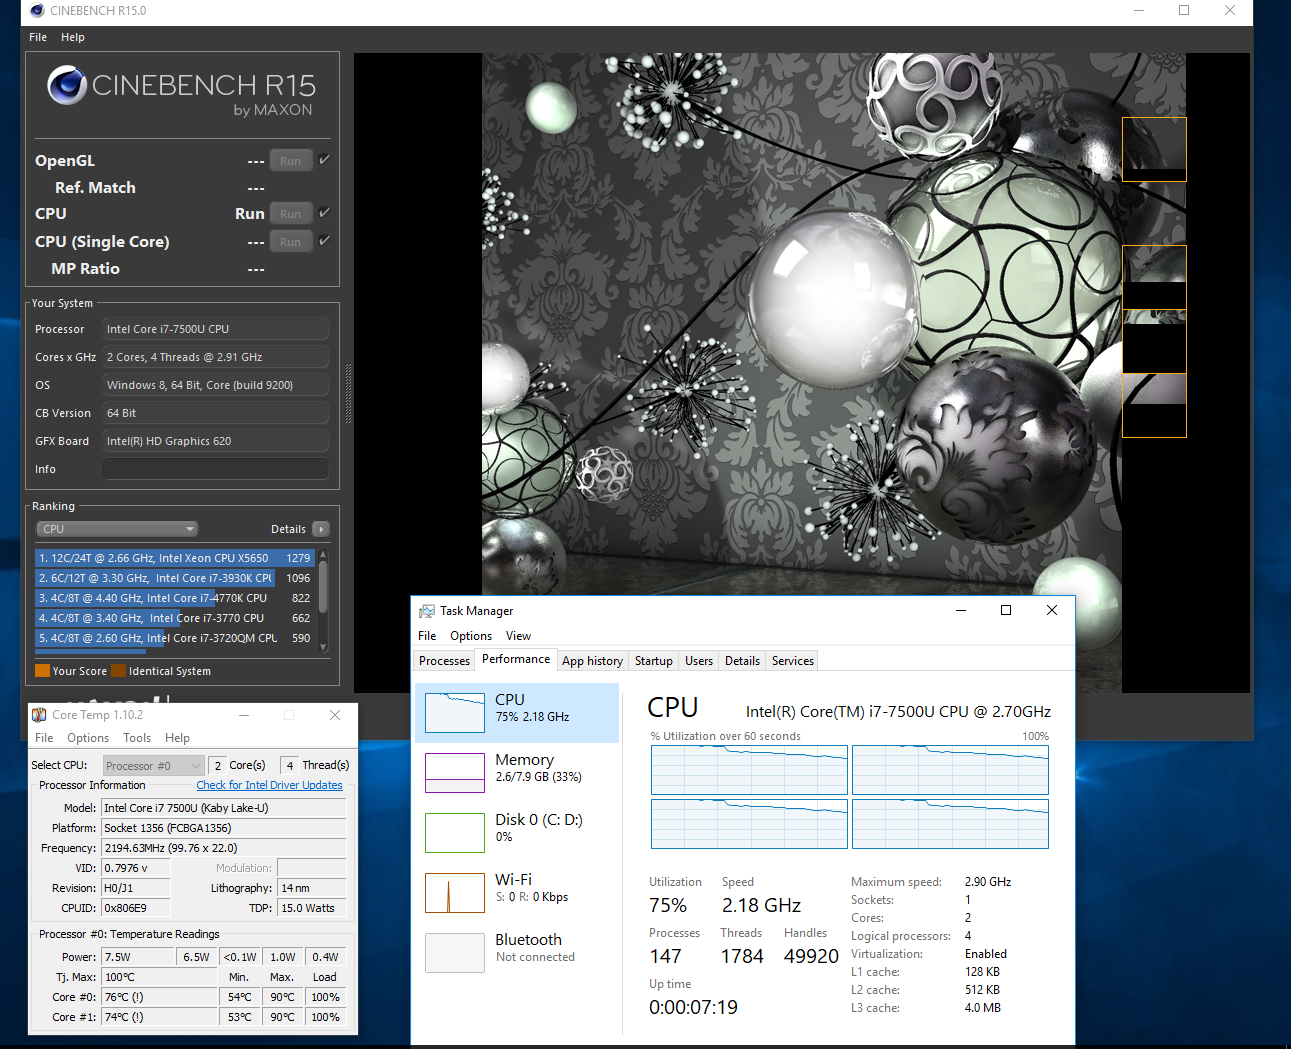Click the Identical System legend swatch
This screenshot has width=1291, height=1049.
tap(118, 671)
